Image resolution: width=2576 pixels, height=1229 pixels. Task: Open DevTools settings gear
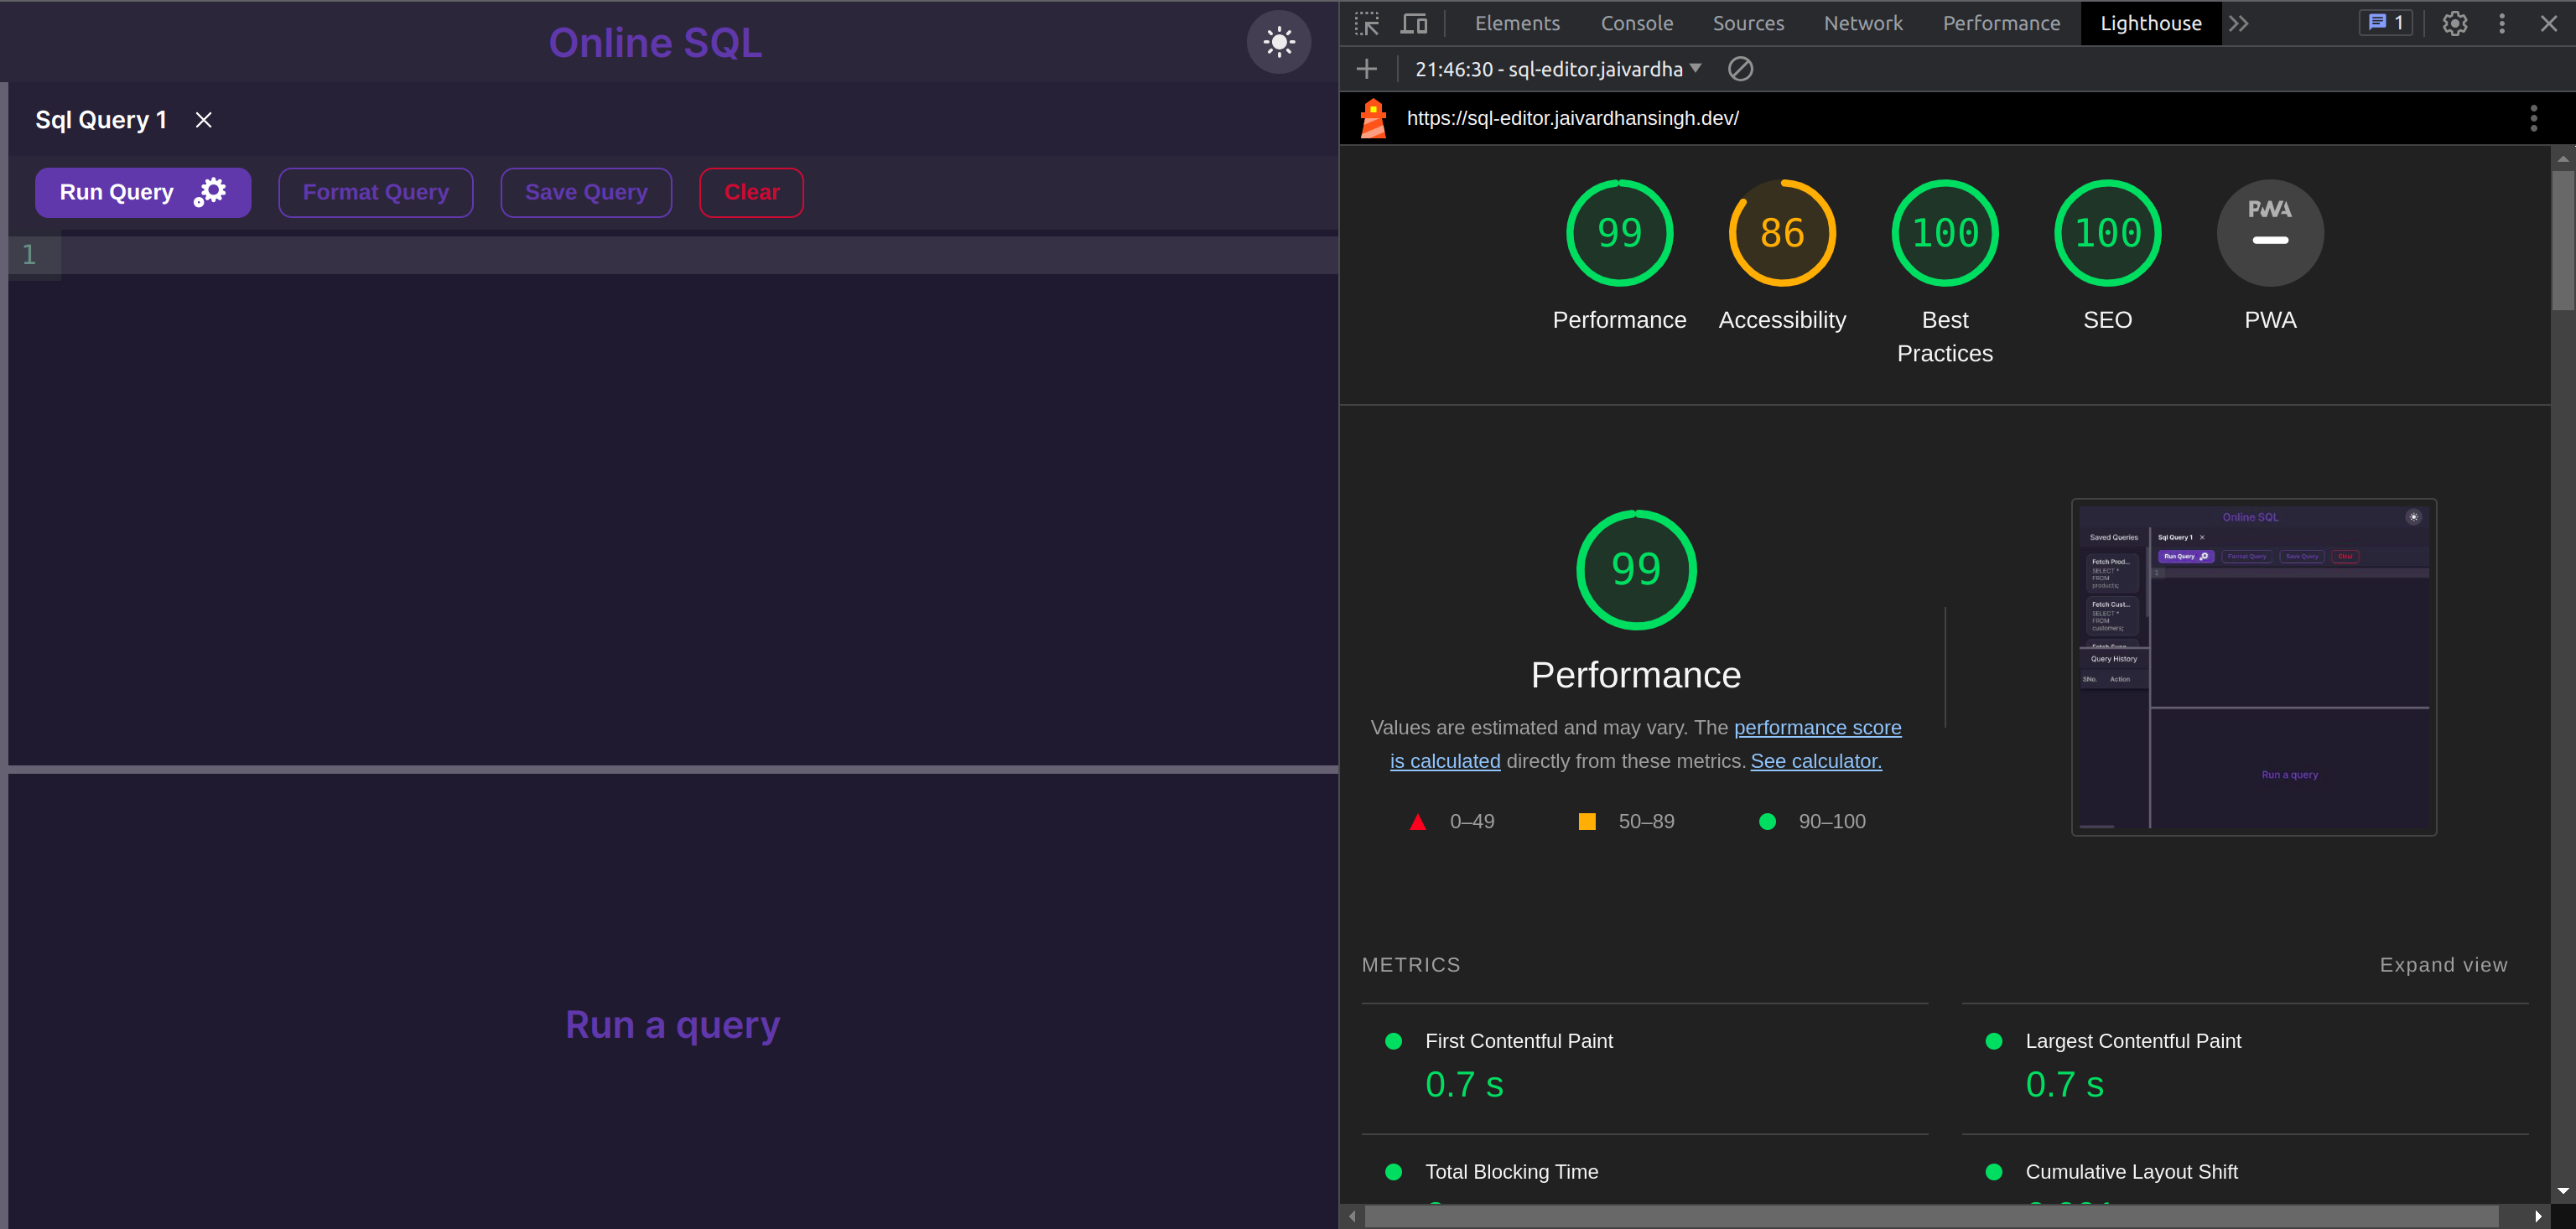pyautogui.click(x=2454, y=23)
